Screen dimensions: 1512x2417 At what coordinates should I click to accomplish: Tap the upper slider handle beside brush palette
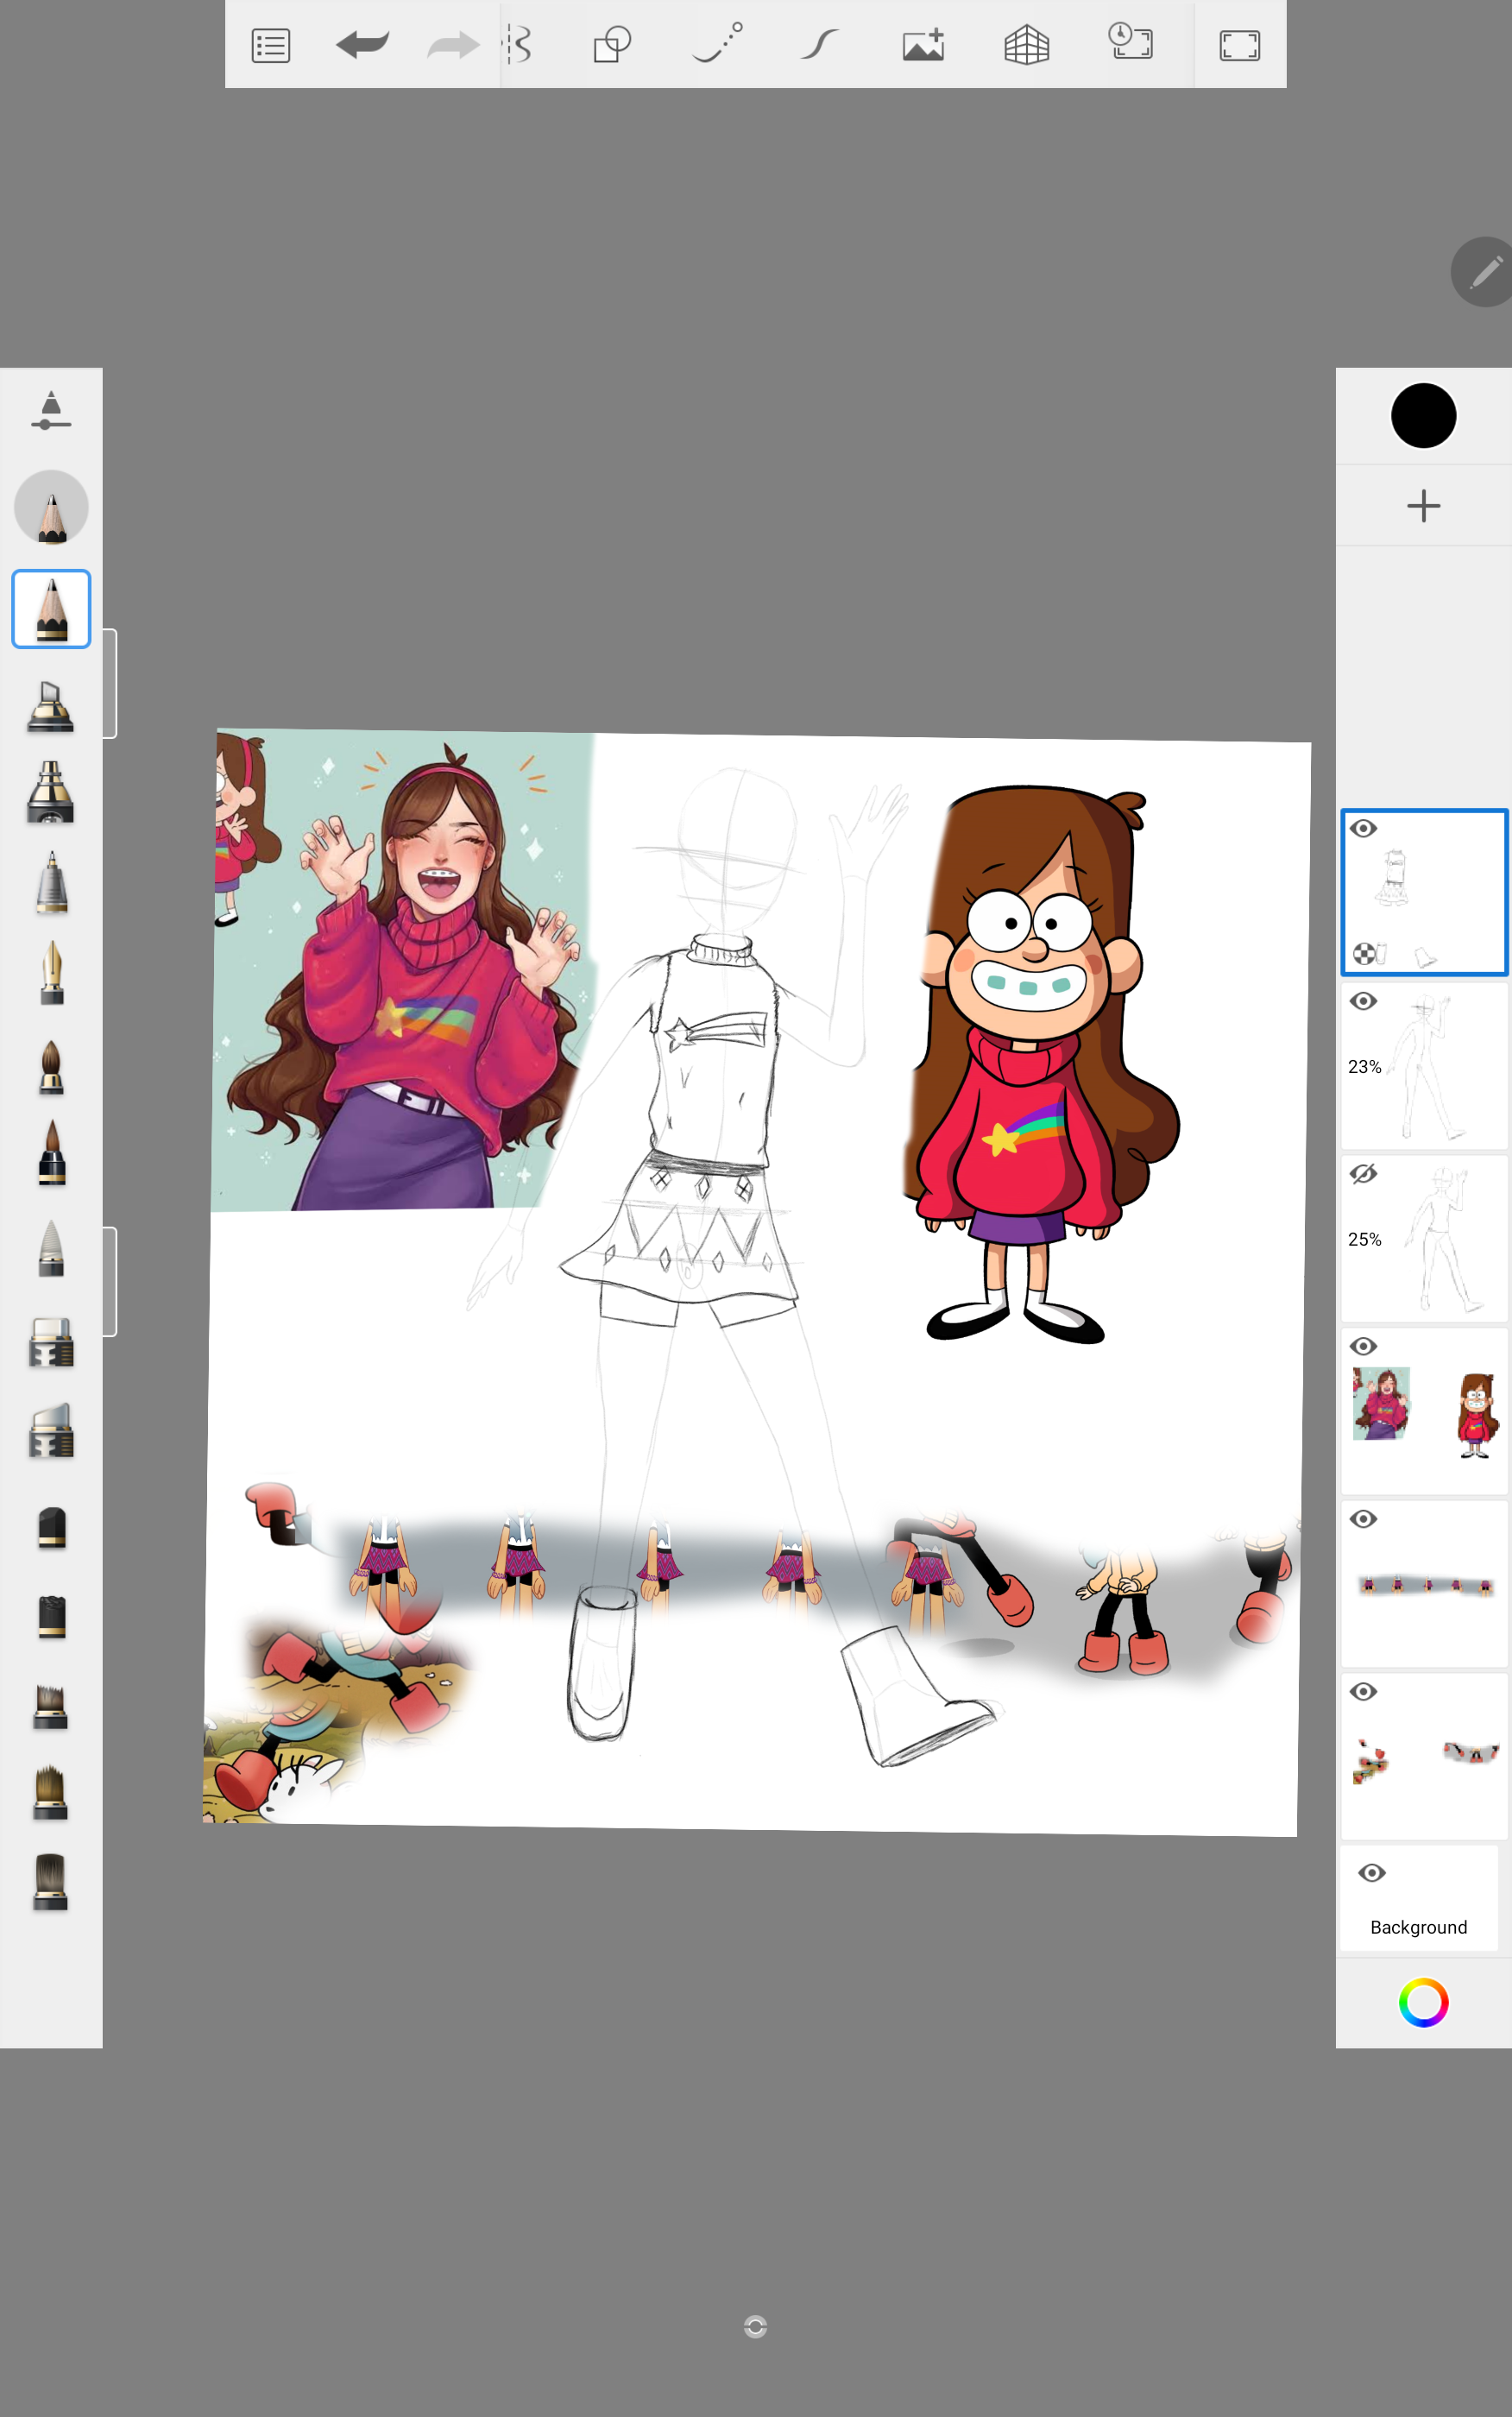pyautogui.click(x=109, y=684)
